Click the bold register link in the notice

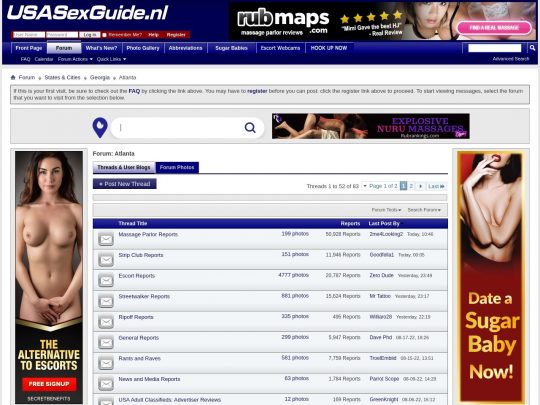257,91
